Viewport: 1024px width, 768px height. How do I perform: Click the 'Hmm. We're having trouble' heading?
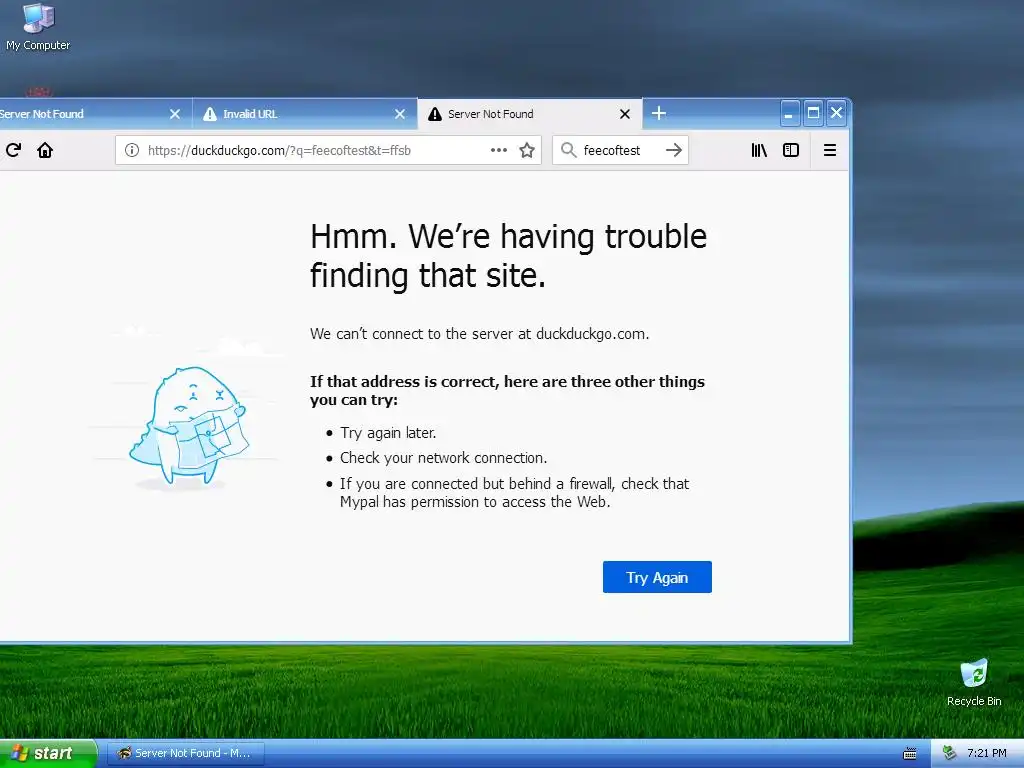508,255
